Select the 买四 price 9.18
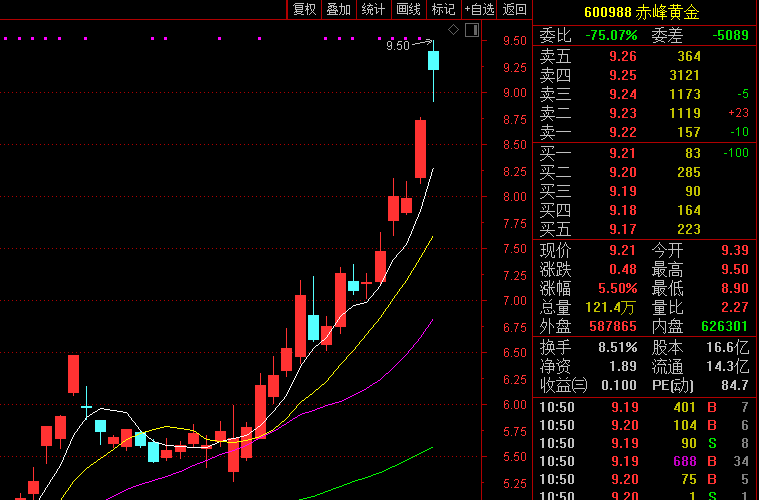The image size is (759, 500). click(x=622, y=210)
